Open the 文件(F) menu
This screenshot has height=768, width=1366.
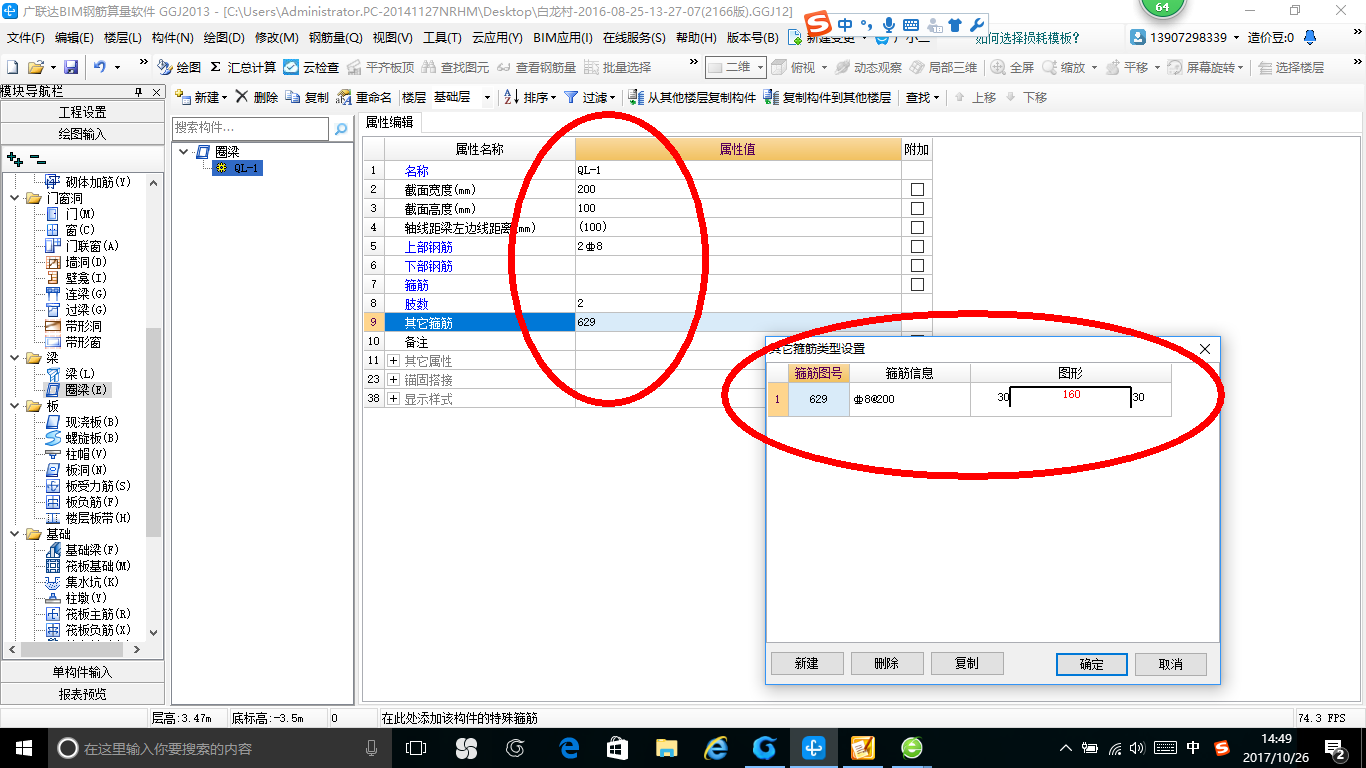25,38
